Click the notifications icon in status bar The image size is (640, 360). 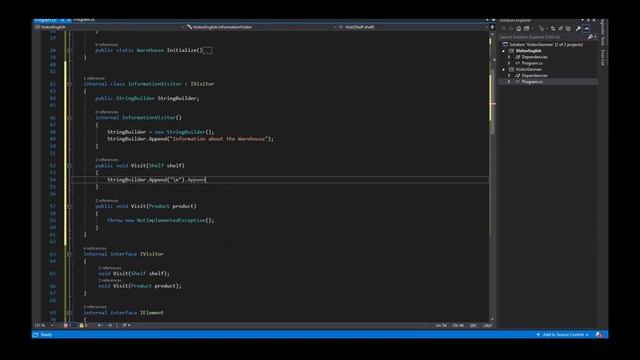click(x=599, y=335)
